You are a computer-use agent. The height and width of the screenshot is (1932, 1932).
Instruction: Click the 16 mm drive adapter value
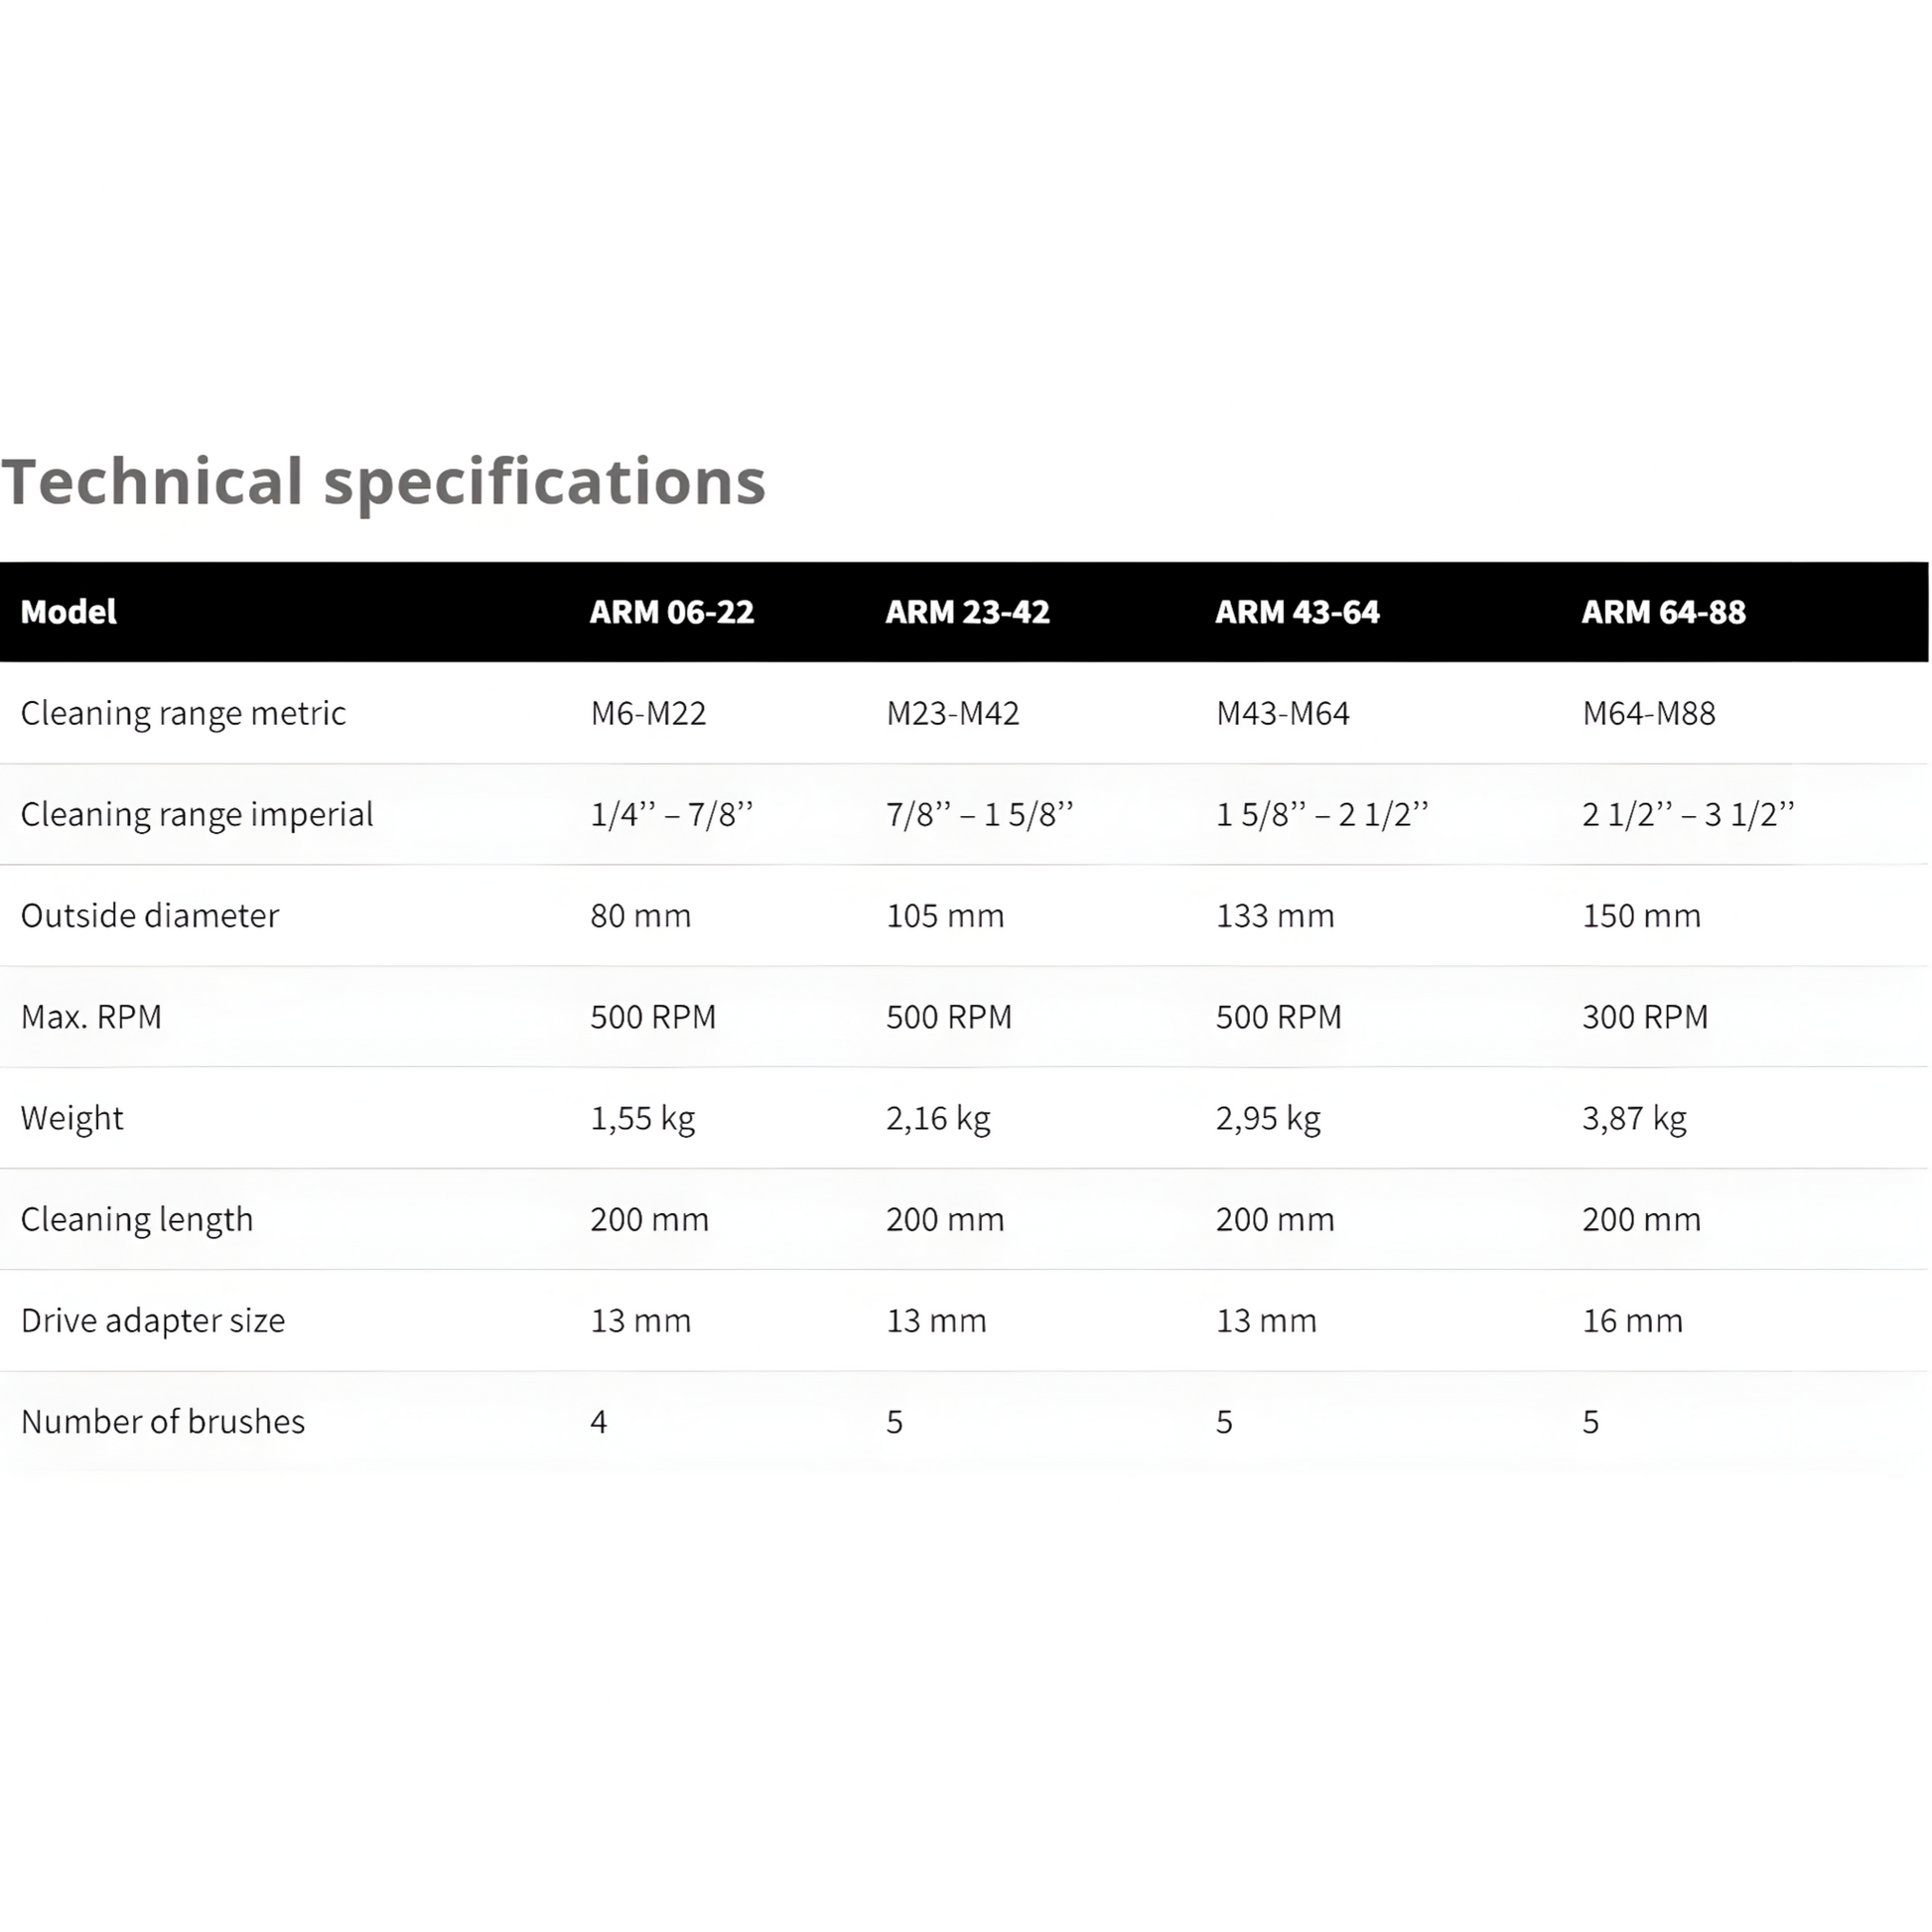1632,1321
